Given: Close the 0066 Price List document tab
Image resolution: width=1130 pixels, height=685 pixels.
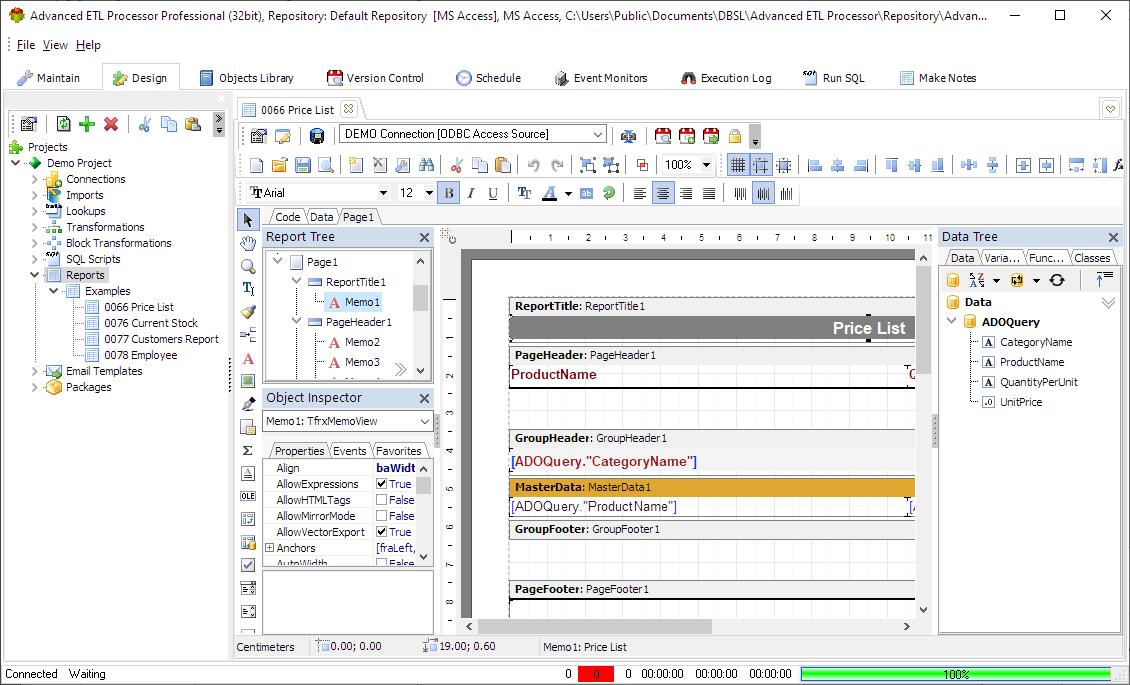Looking at the screenshot, I should 348,109.
